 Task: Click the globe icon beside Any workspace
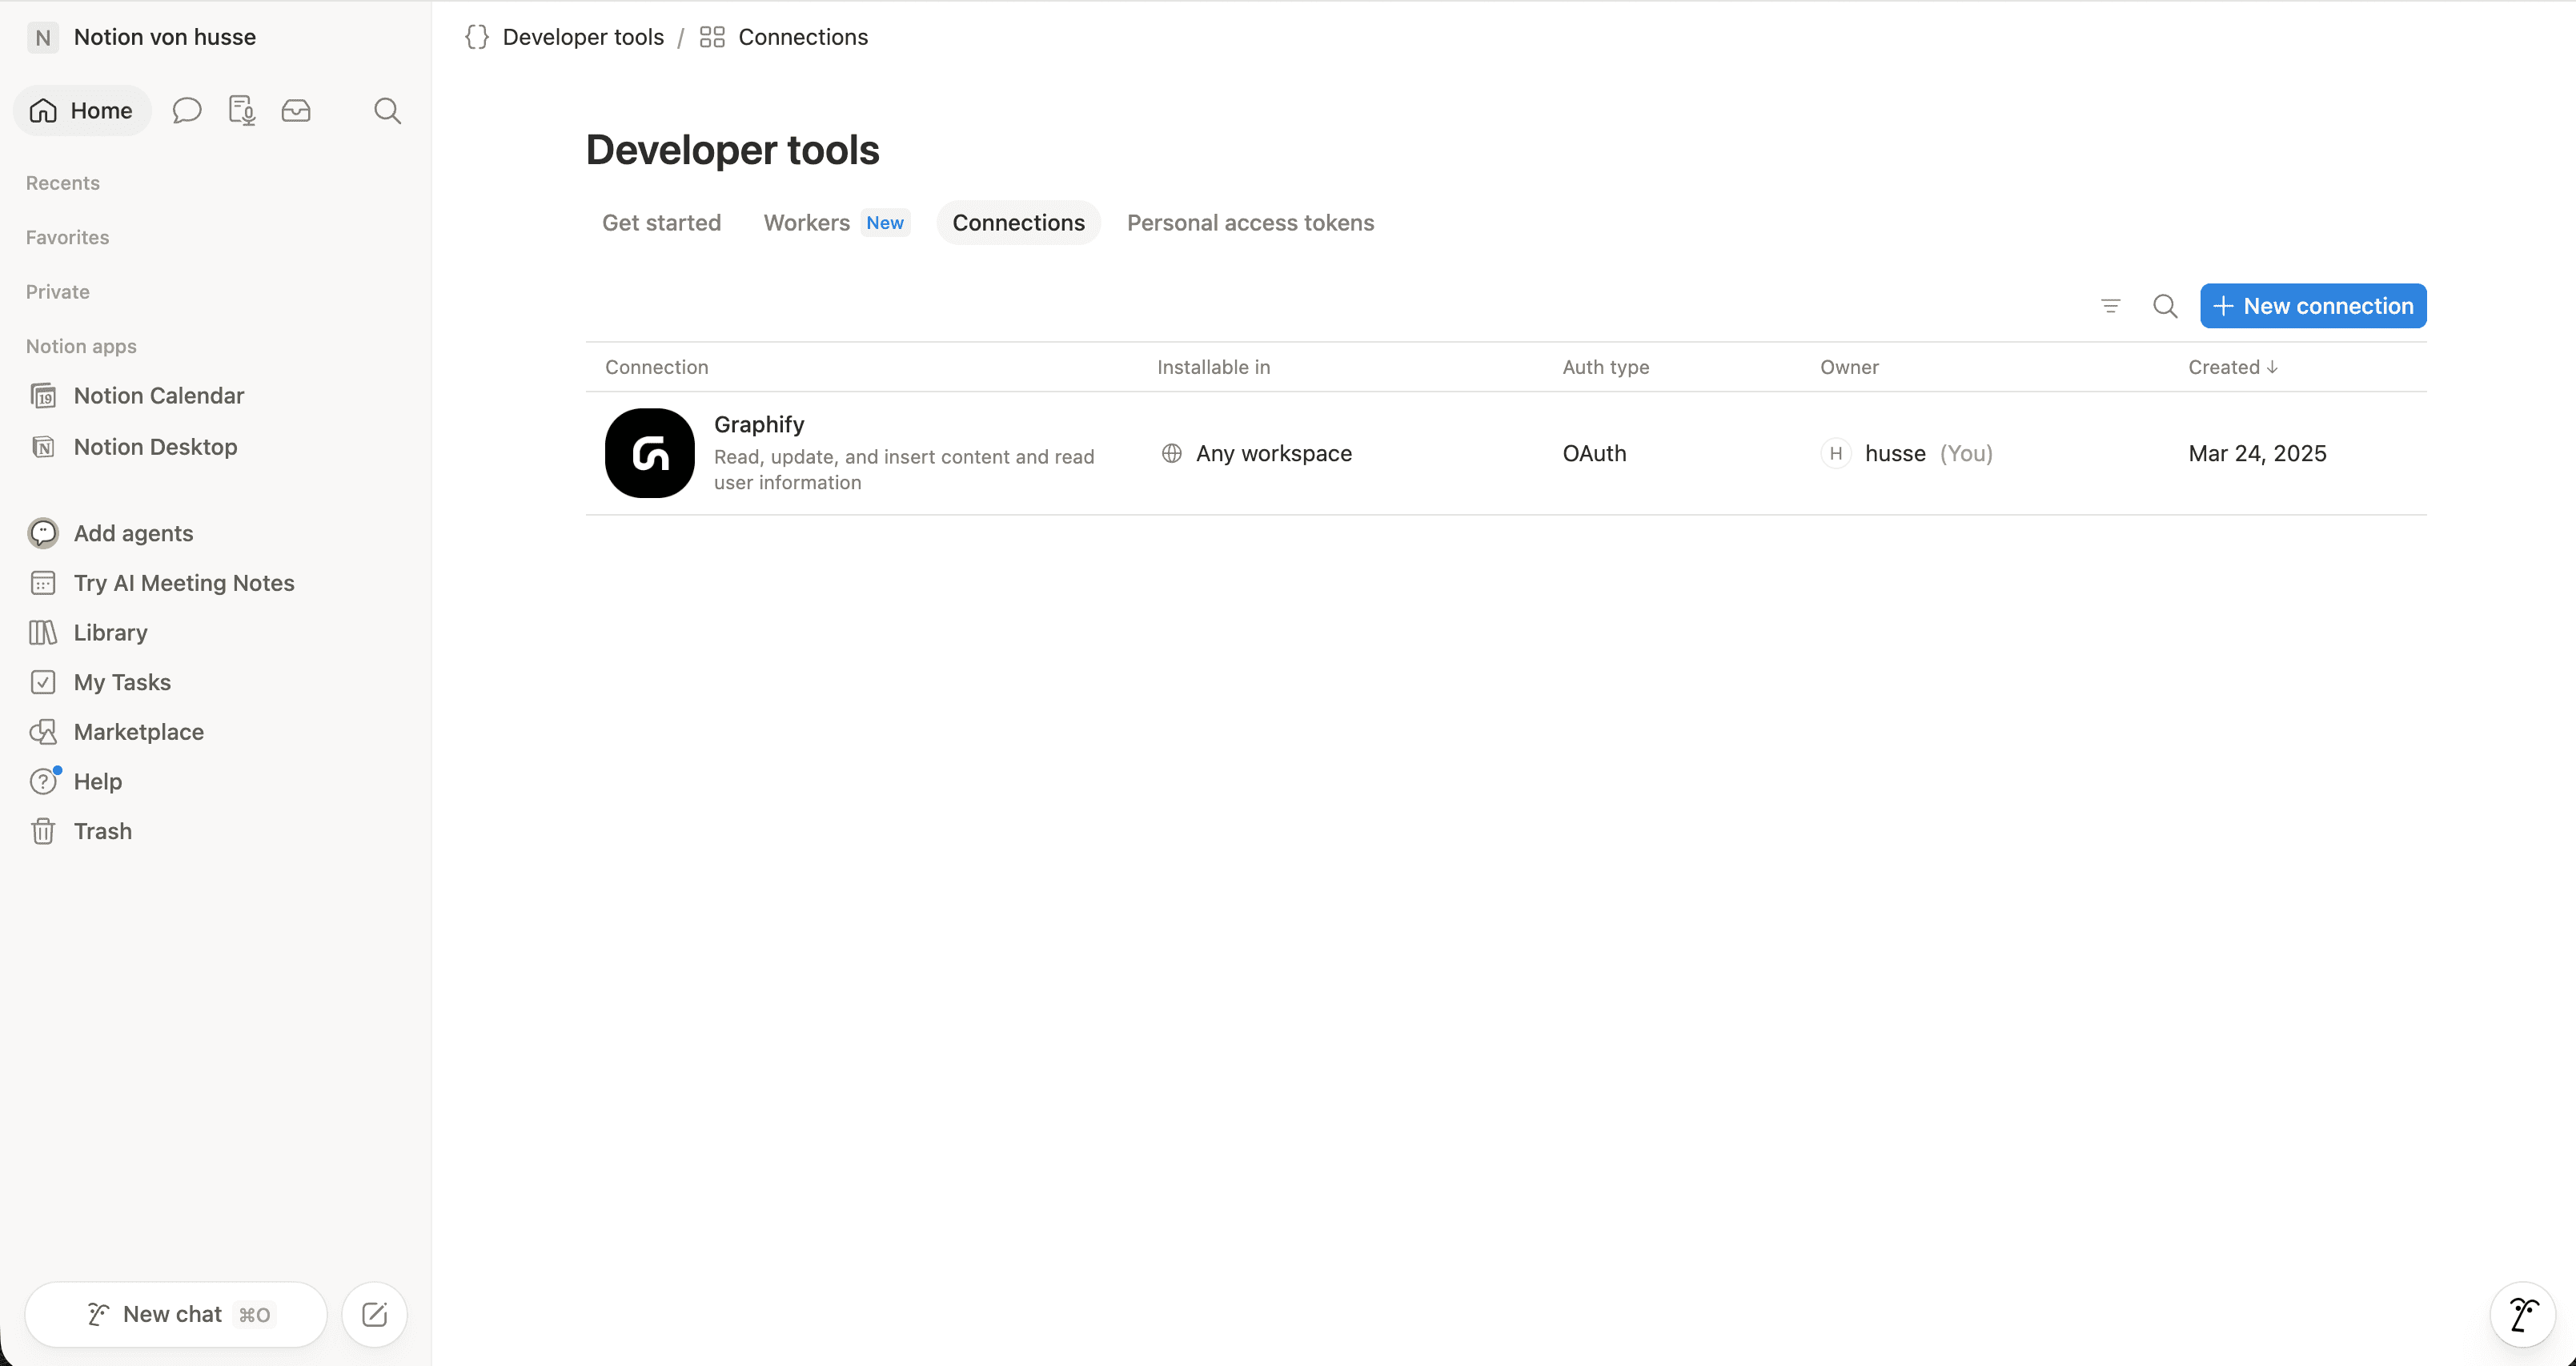pyautogui.click(x=1171, y=453)
